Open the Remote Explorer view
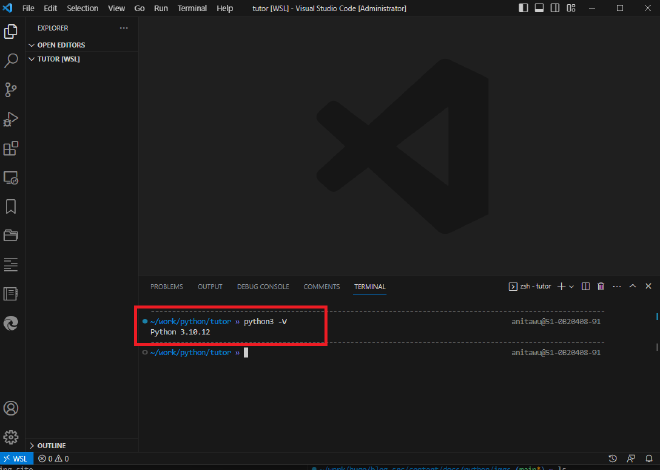Screen dimensions: 660x470 click(x=11, y=178)
